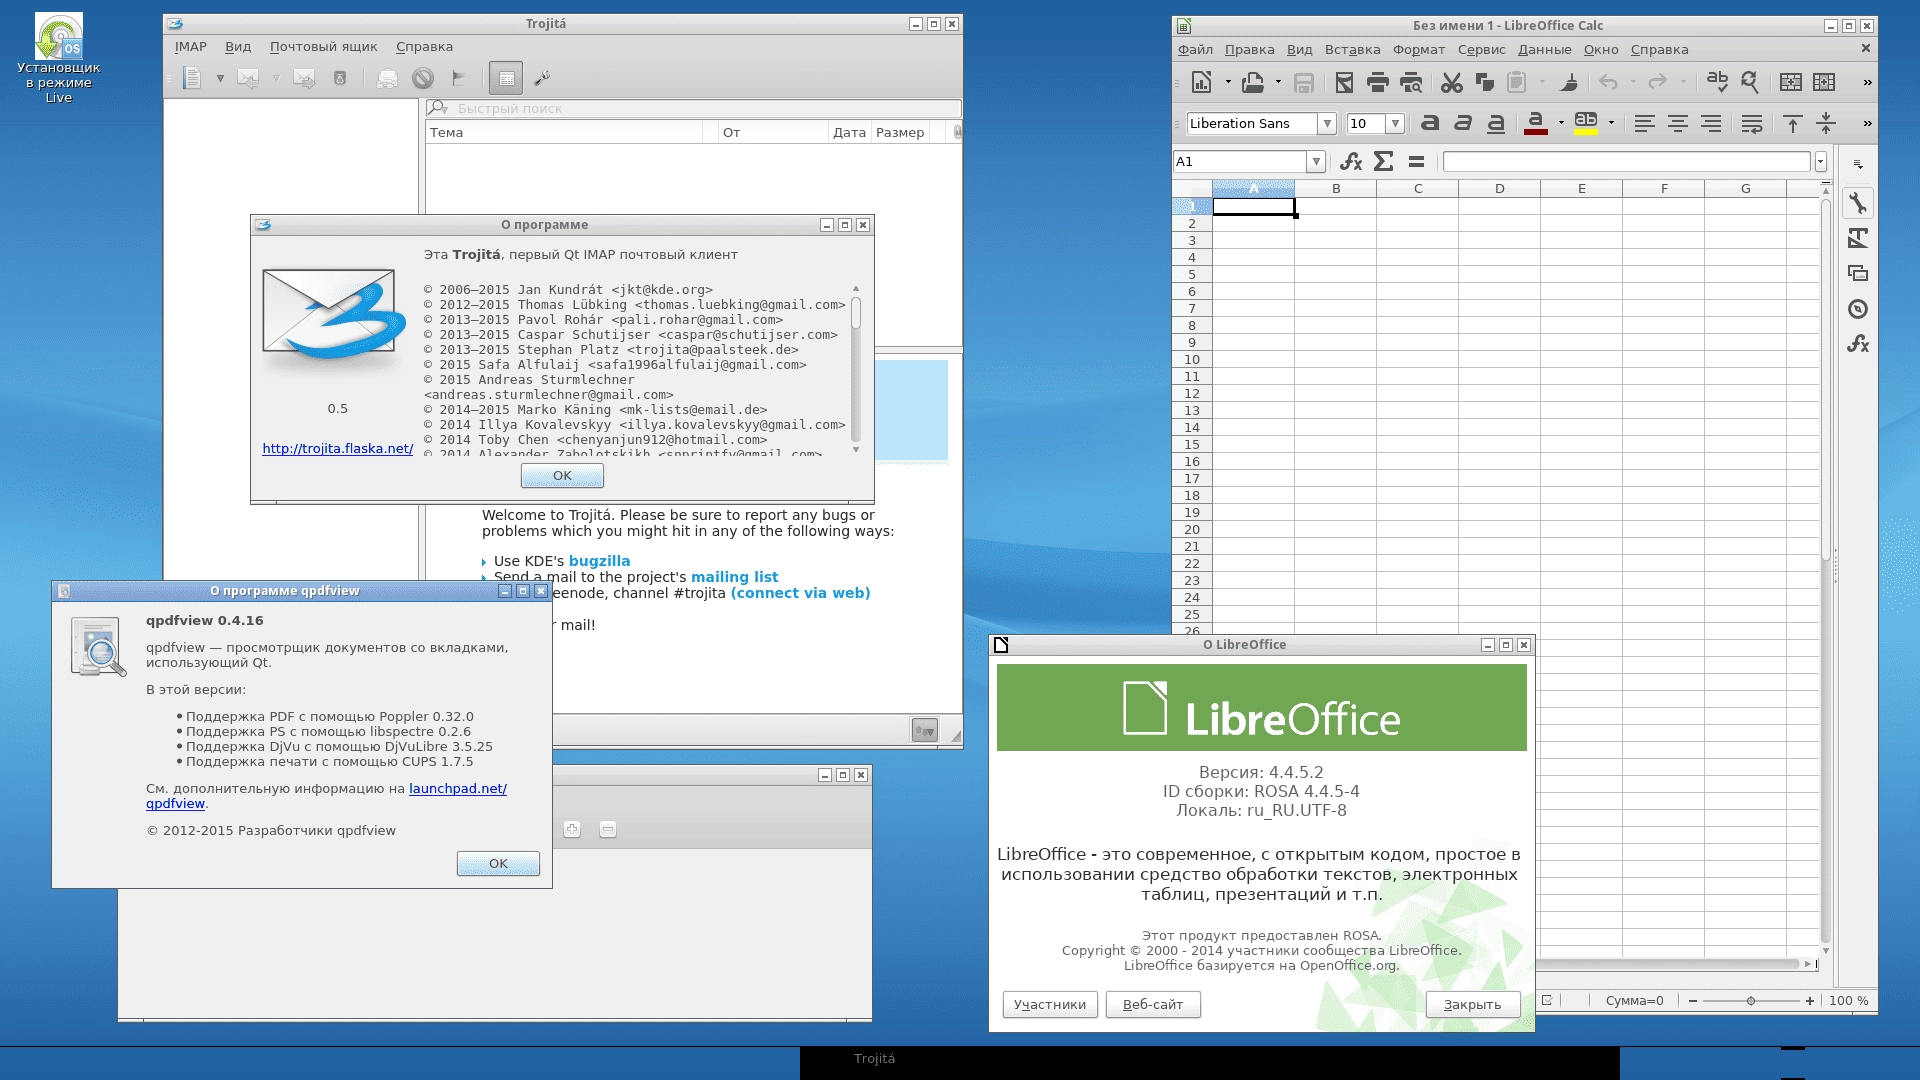The width and height of the screenshot is (1920, 1080).
Task: Click the Copy icon in Calc toolbar
Action: [1484, 82]
